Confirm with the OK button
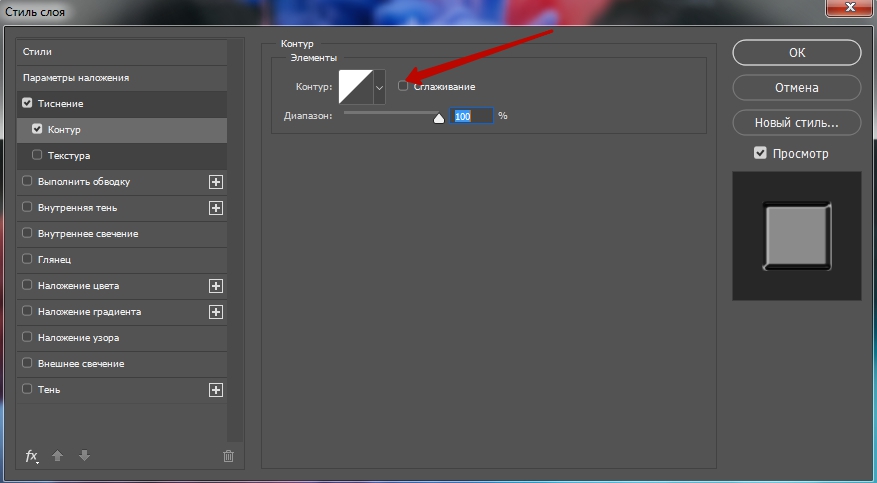Viewport: 877px width, 483px height. (x=796, y=53)
